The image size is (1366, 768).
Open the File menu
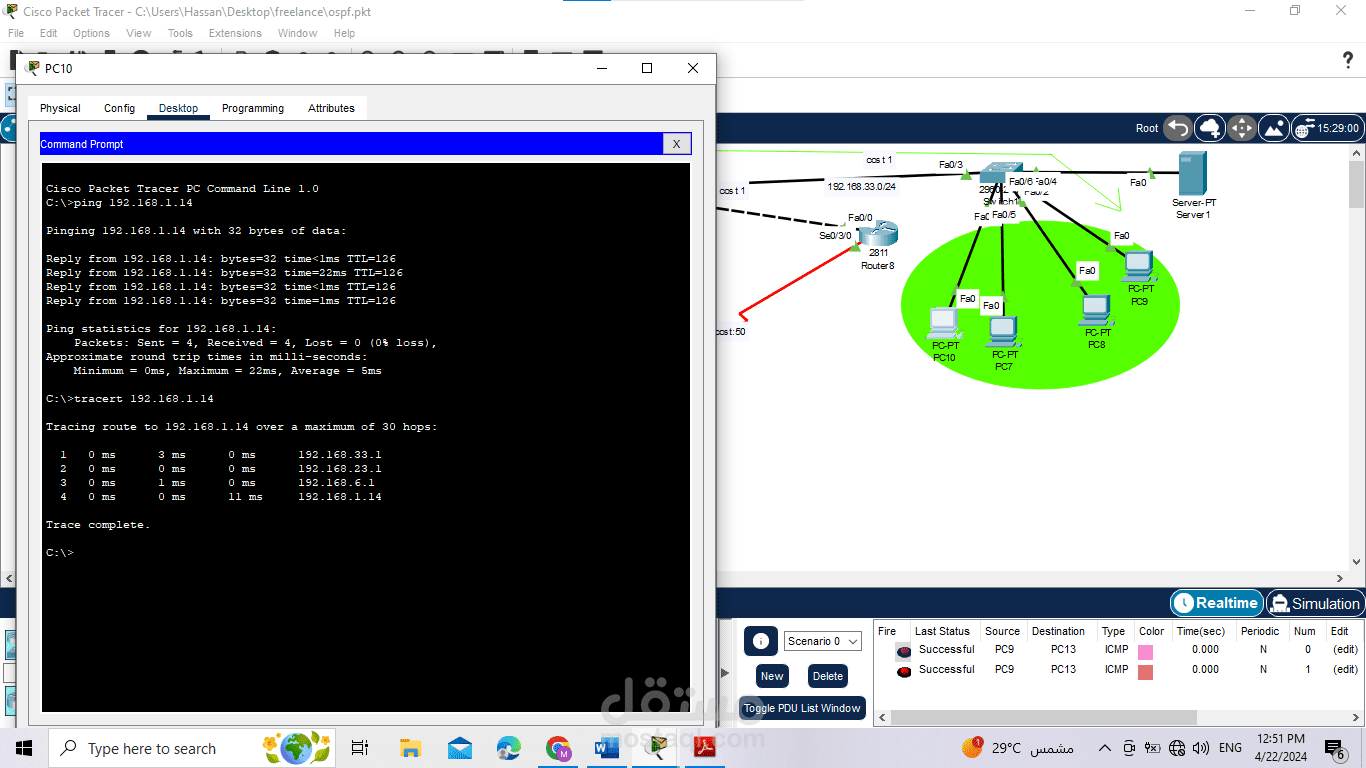pyautogui.click(x=16, y=33)
